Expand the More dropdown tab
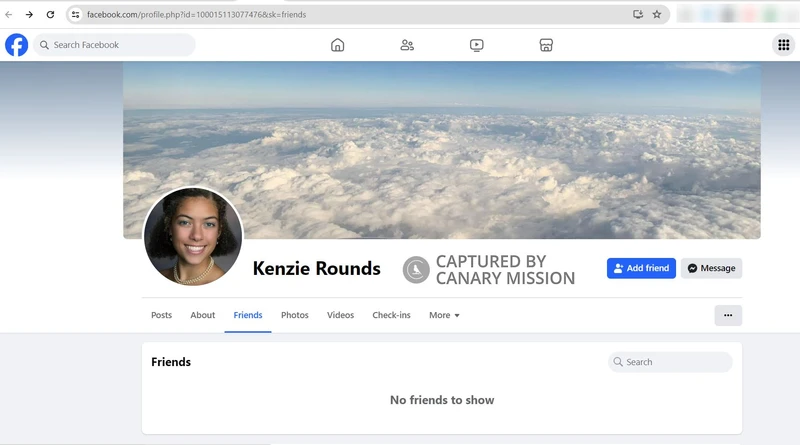800x445 pixels. (x=444, y=315)
